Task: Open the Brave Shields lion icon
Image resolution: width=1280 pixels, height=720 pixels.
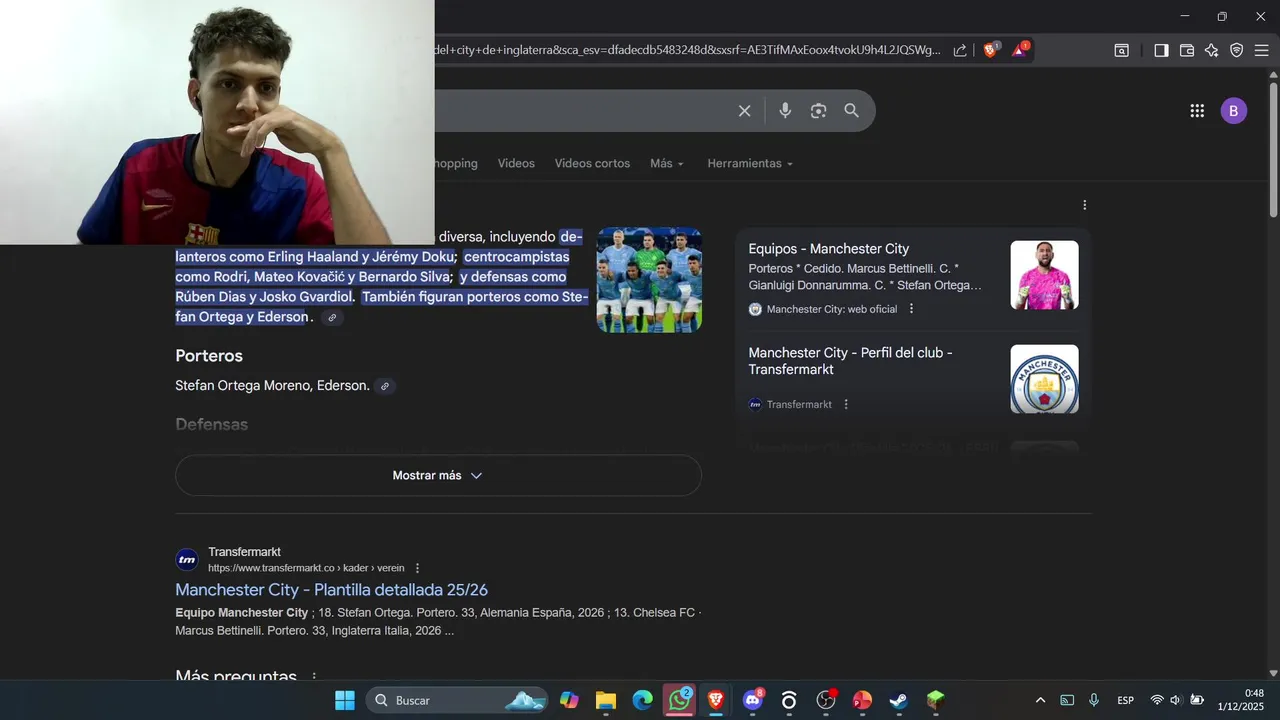Action: point(991,50)
